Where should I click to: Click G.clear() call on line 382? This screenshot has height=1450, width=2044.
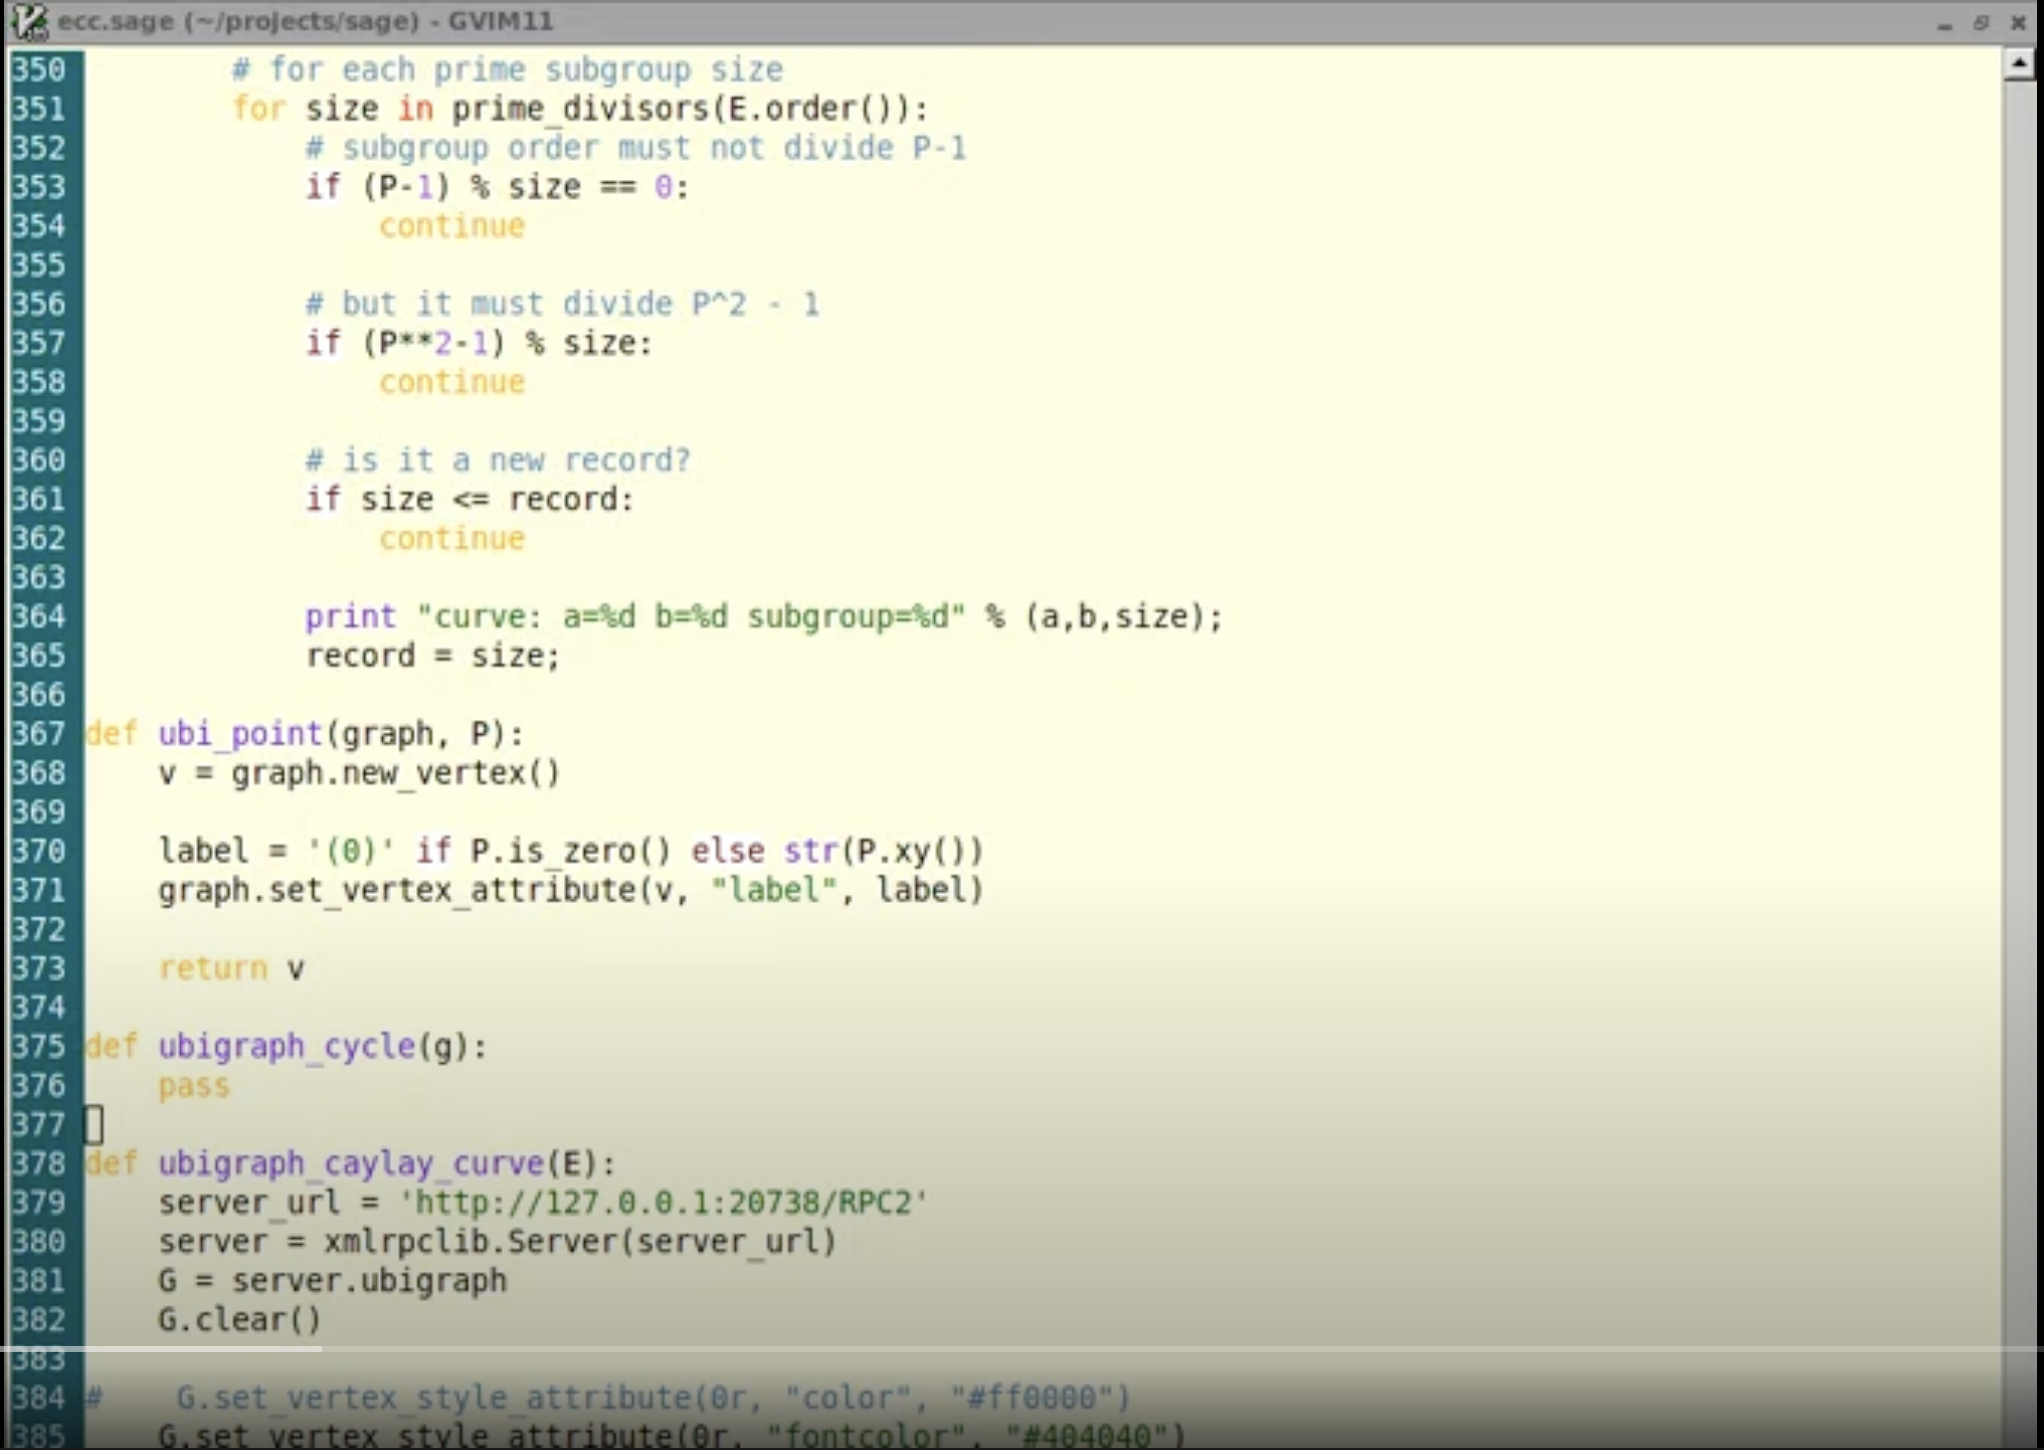pos(238,1320)
